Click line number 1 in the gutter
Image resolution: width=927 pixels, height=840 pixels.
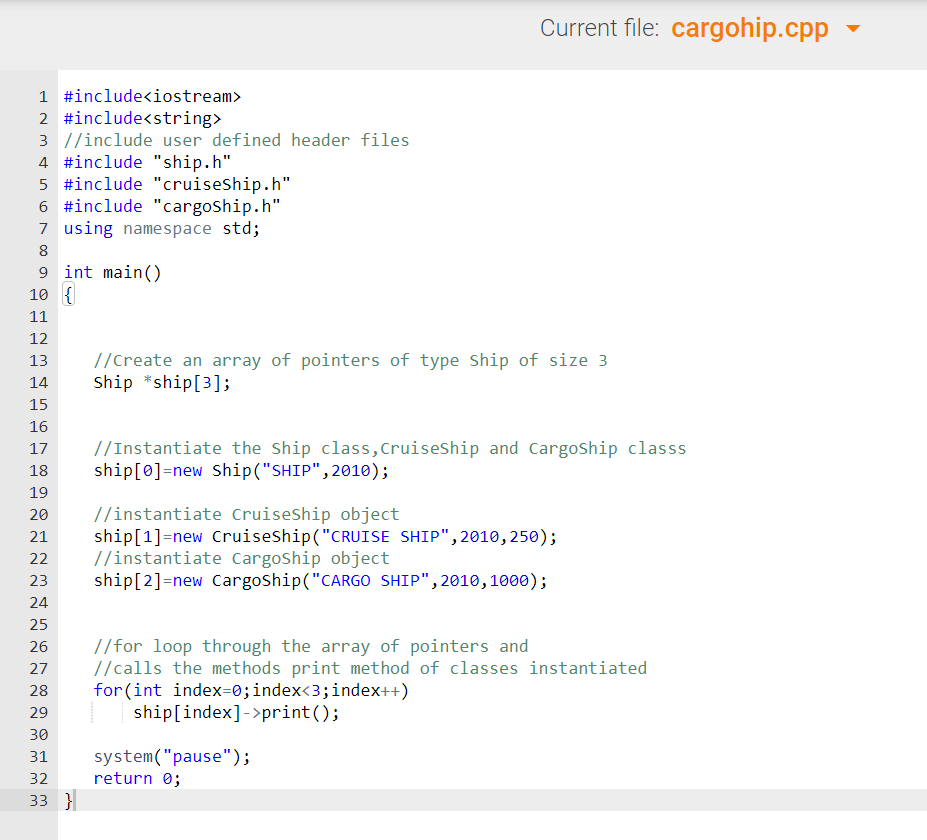(x=43, y=96)
